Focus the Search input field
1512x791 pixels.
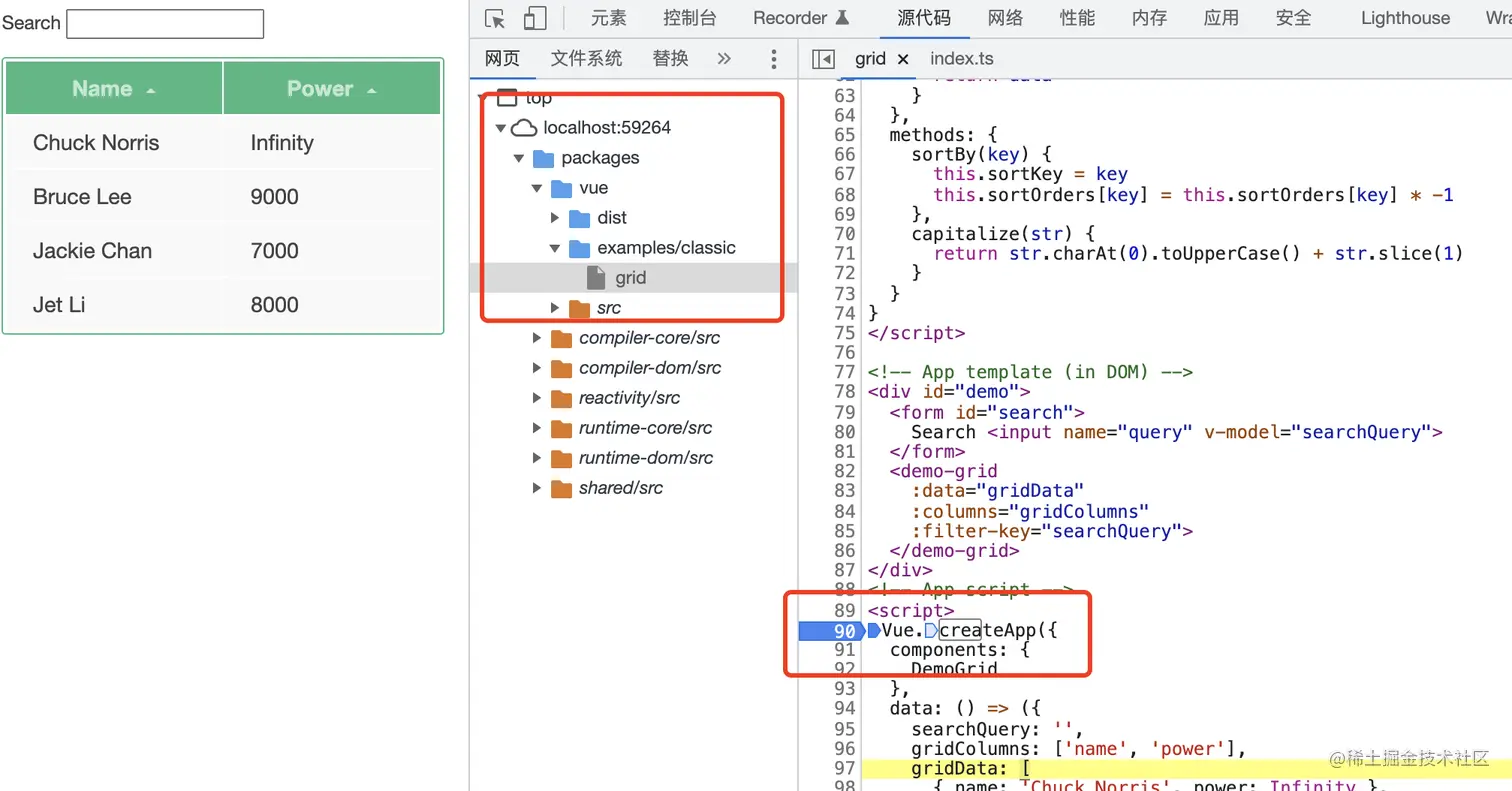(165, 24)
